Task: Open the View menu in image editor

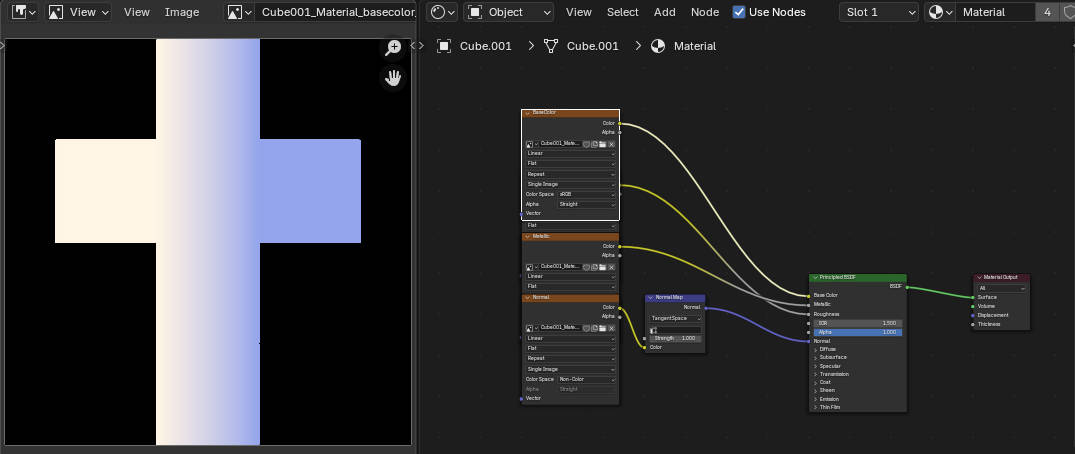Action: pos(136,12)
